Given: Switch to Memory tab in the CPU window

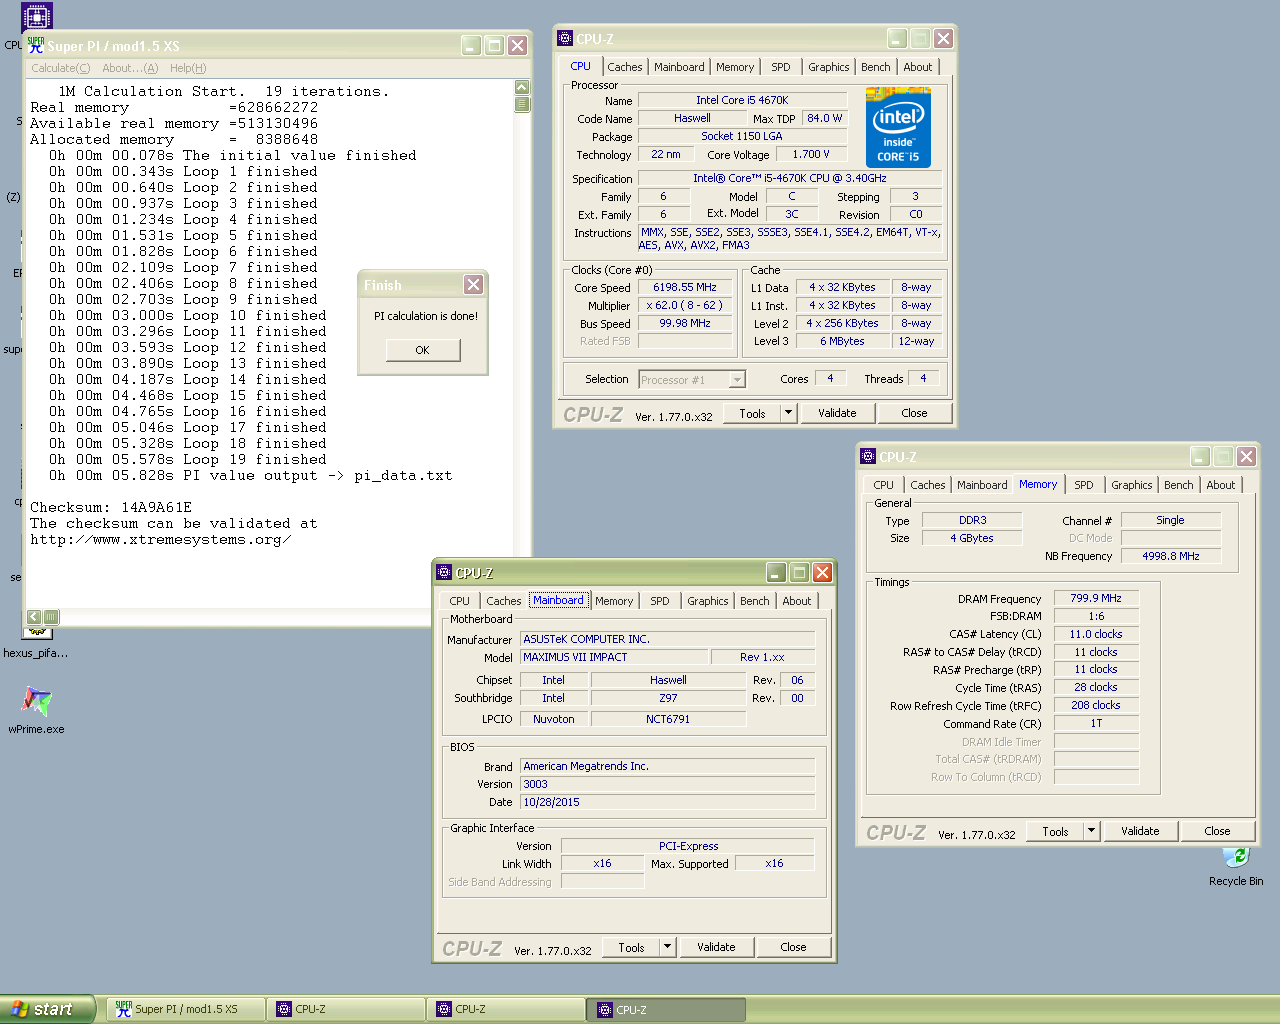Looking at the screenshot, I should [735, 67].
